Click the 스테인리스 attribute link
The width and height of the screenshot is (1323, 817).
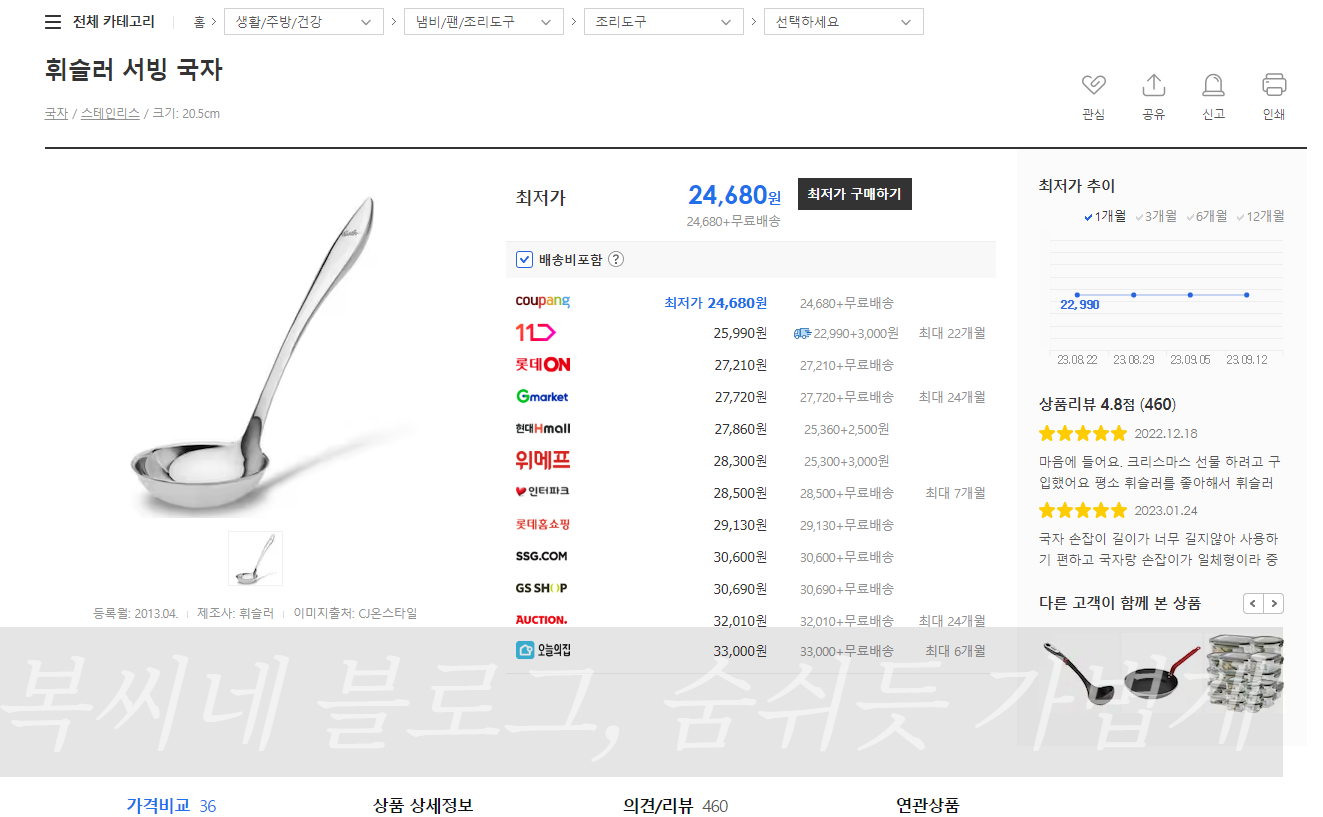(110, 114)
